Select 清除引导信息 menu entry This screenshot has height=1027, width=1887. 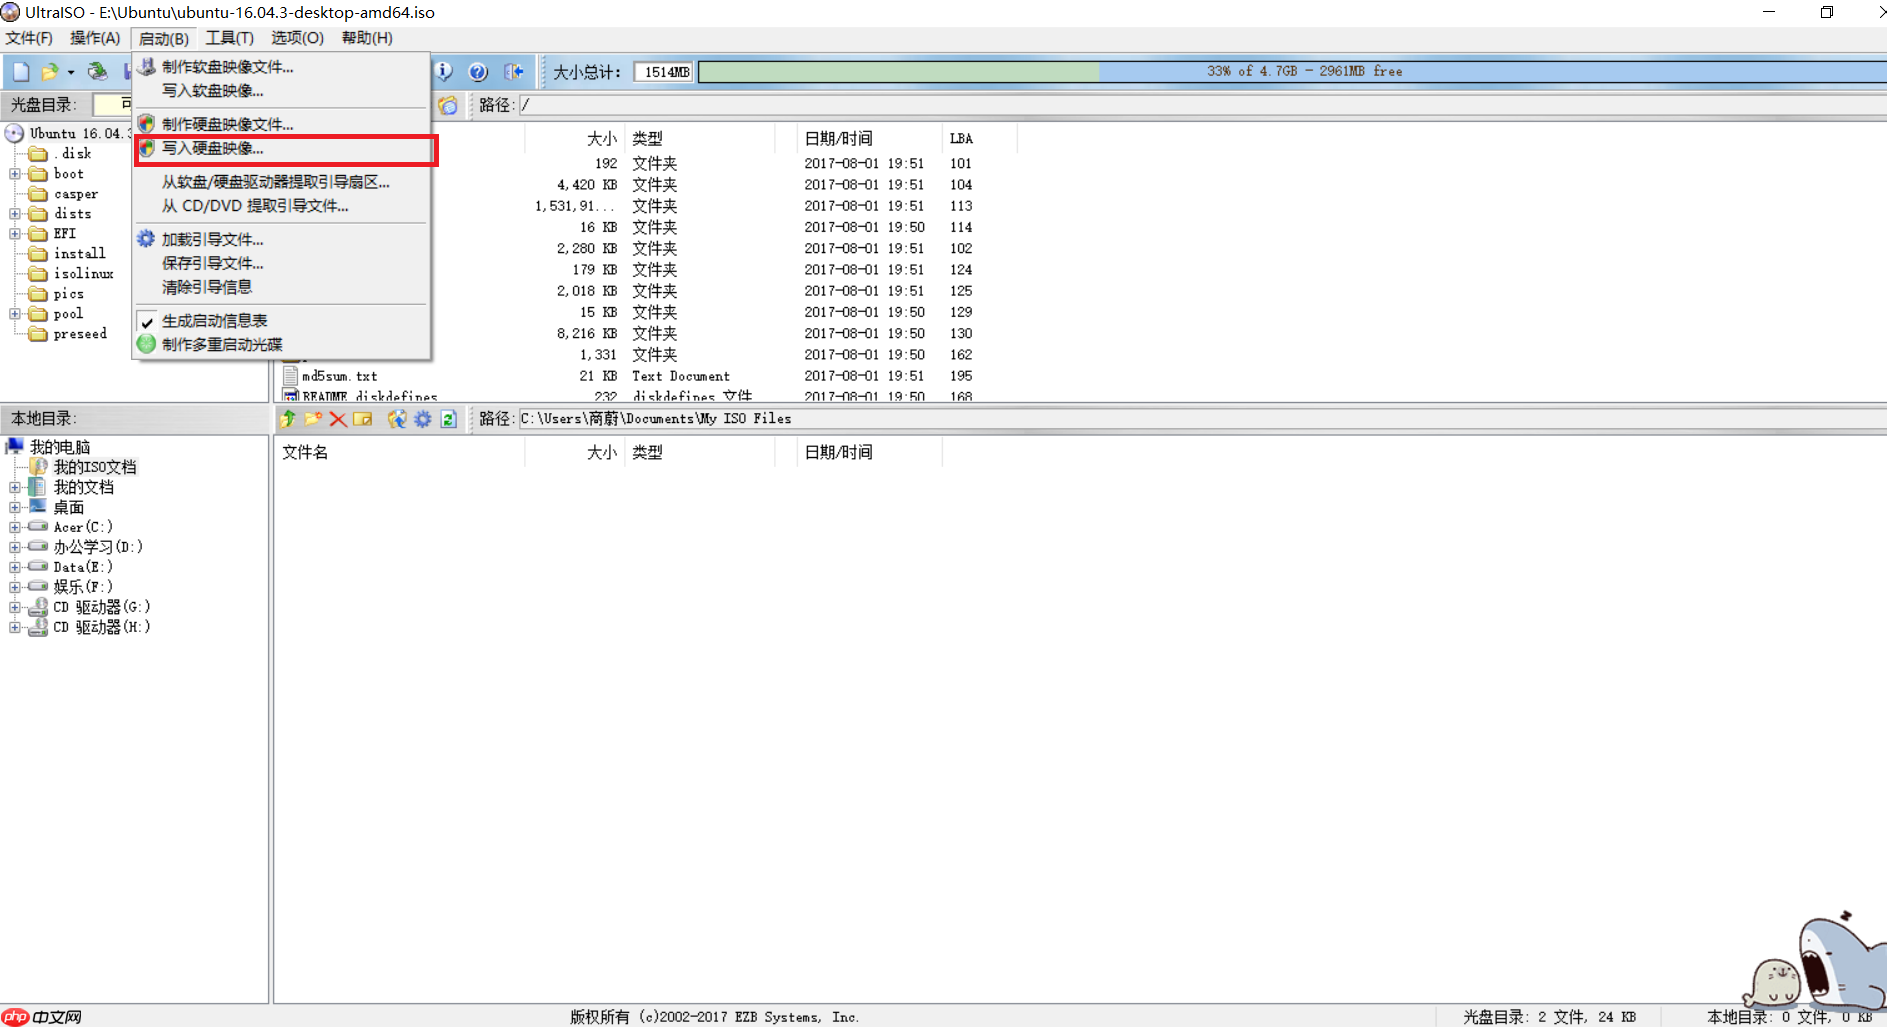(281, 287)
